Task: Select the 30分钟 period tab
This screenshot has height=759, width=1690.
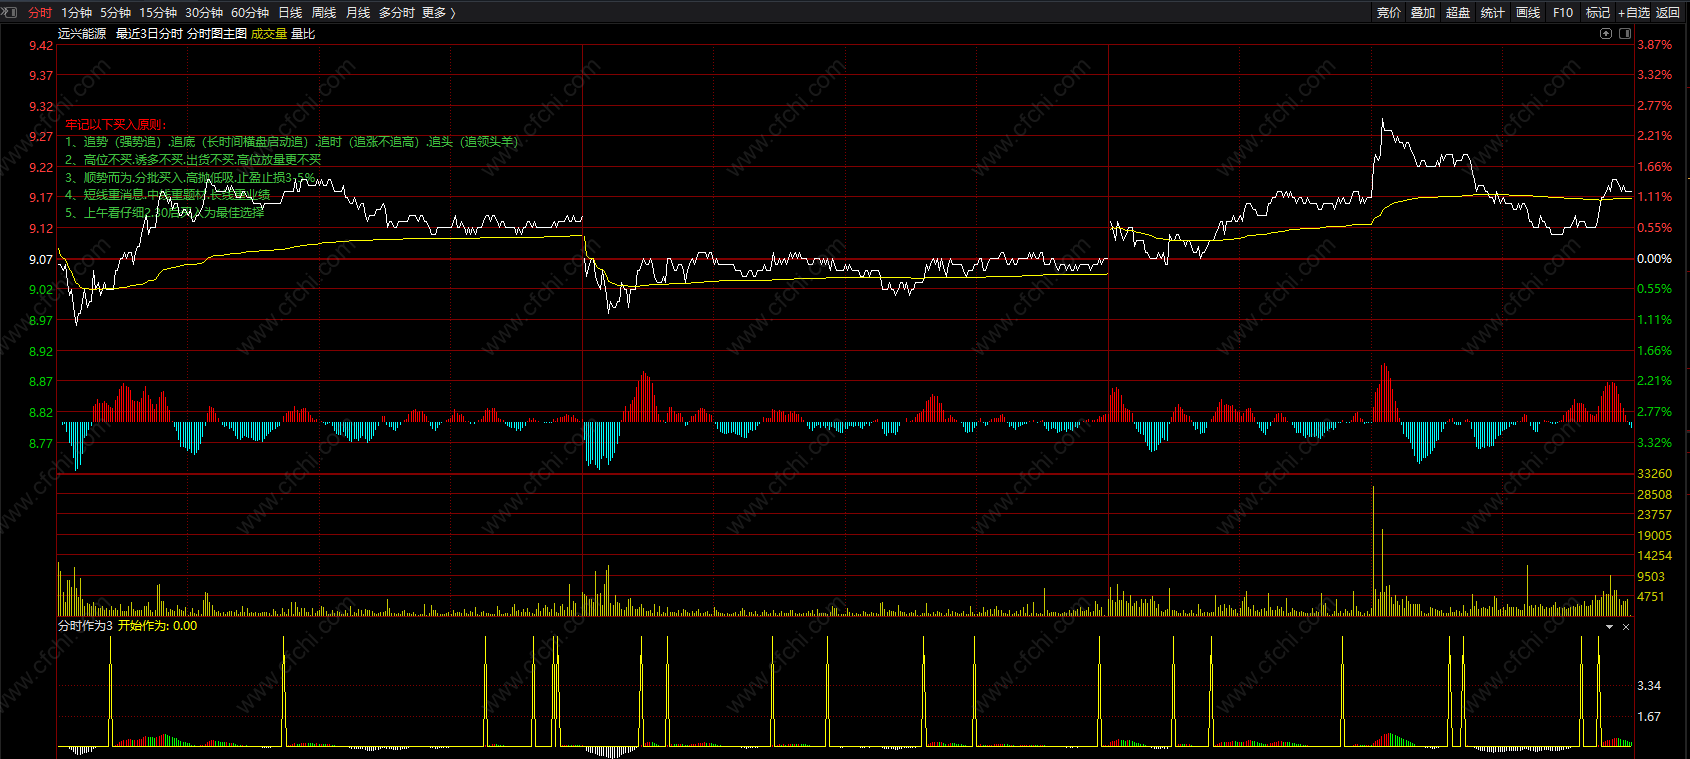Action: coord(204,13)
